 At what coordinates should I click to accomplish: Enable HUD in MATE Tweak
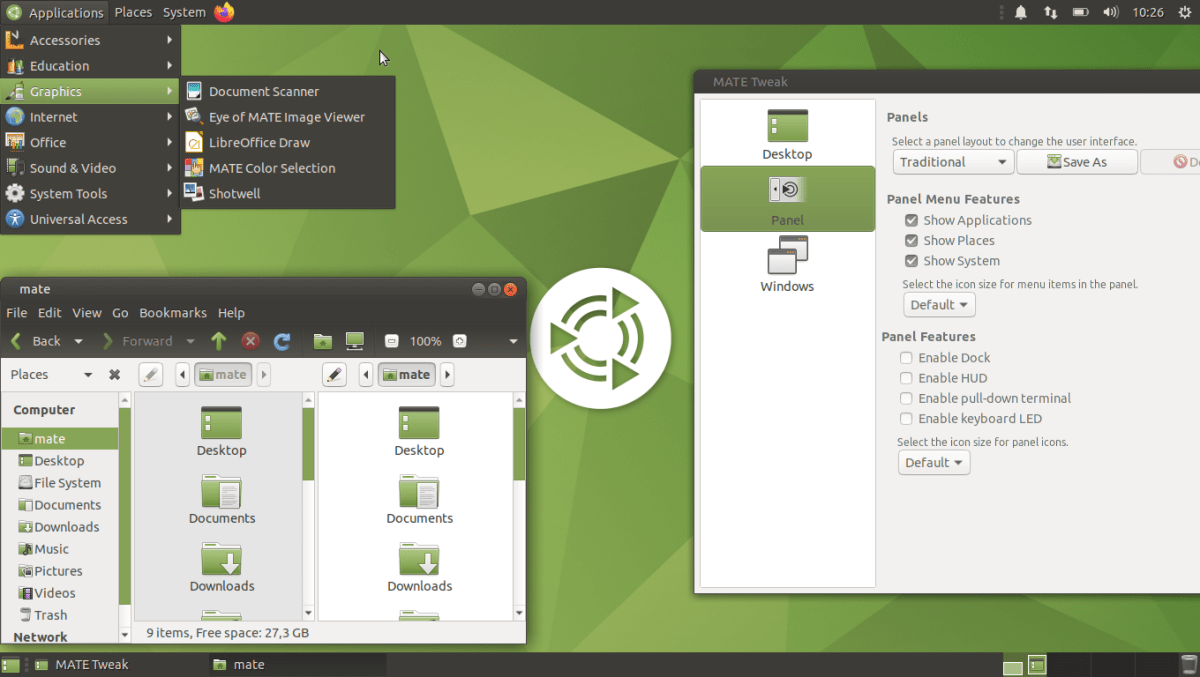pyautogui.click(x=905, y=378)
